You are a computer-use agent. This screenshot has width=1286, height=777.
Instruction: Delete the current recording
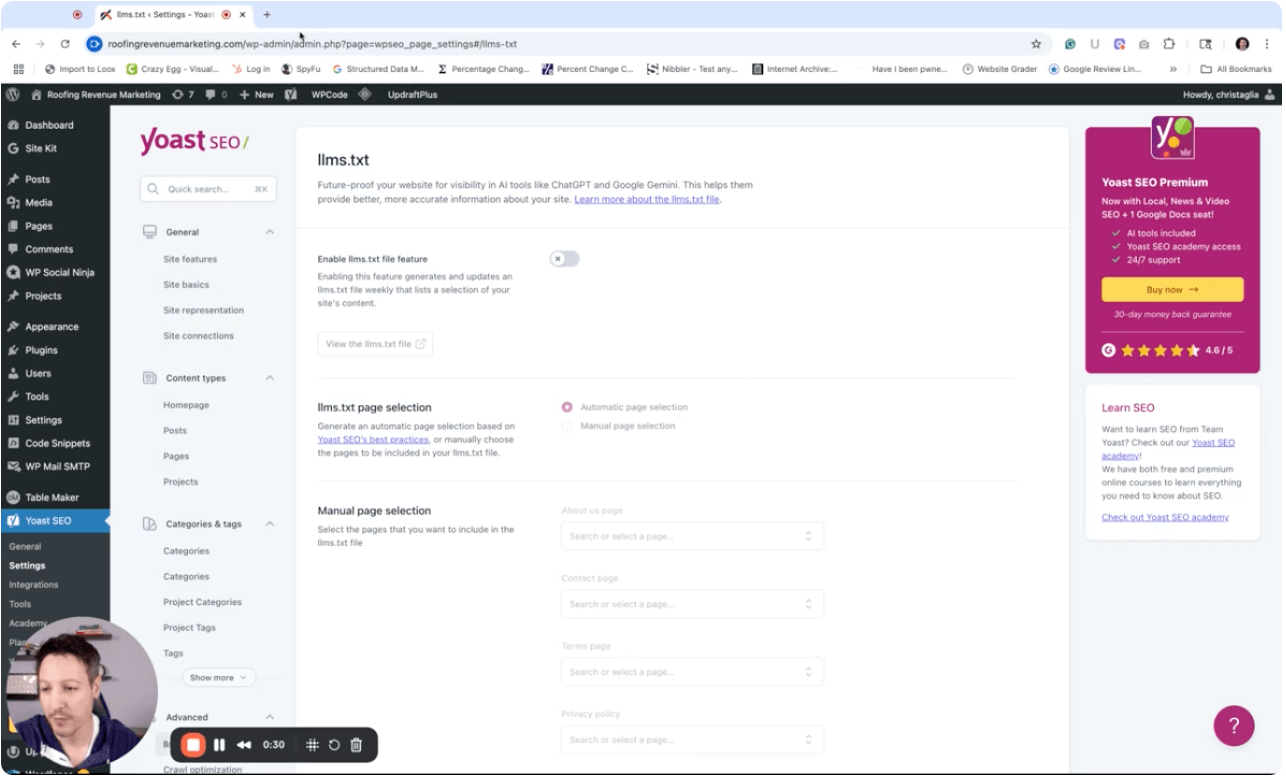[x=356, y=744]
